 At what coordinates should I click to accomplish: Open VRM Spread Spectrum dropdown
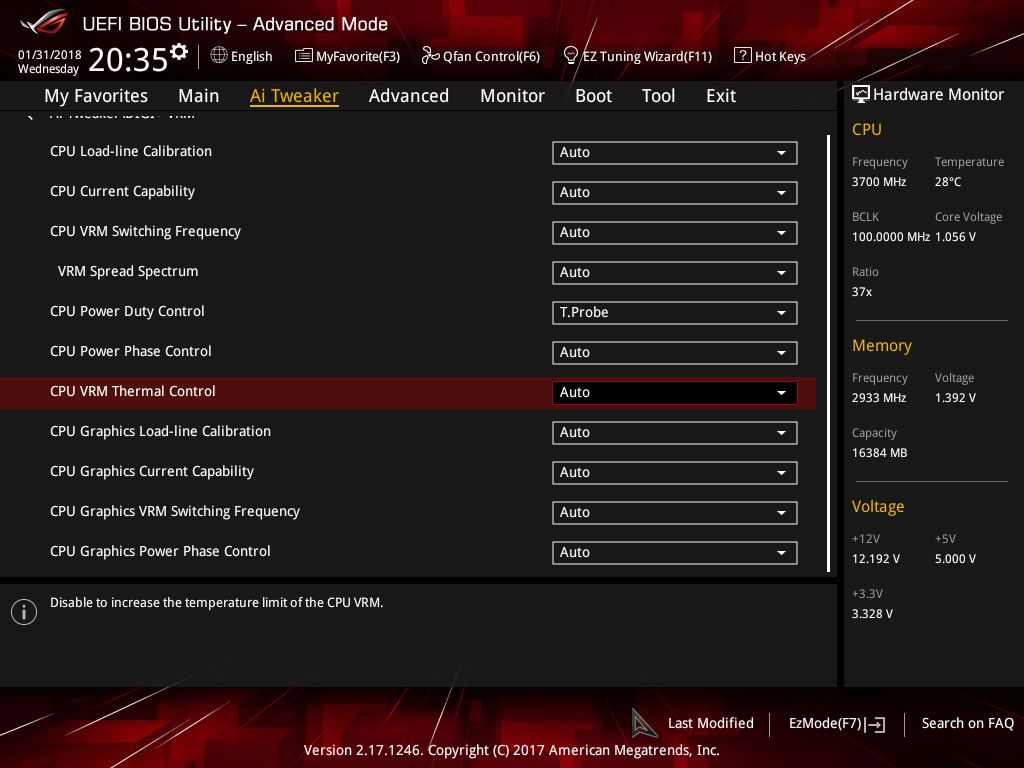[x=674, y=273]
